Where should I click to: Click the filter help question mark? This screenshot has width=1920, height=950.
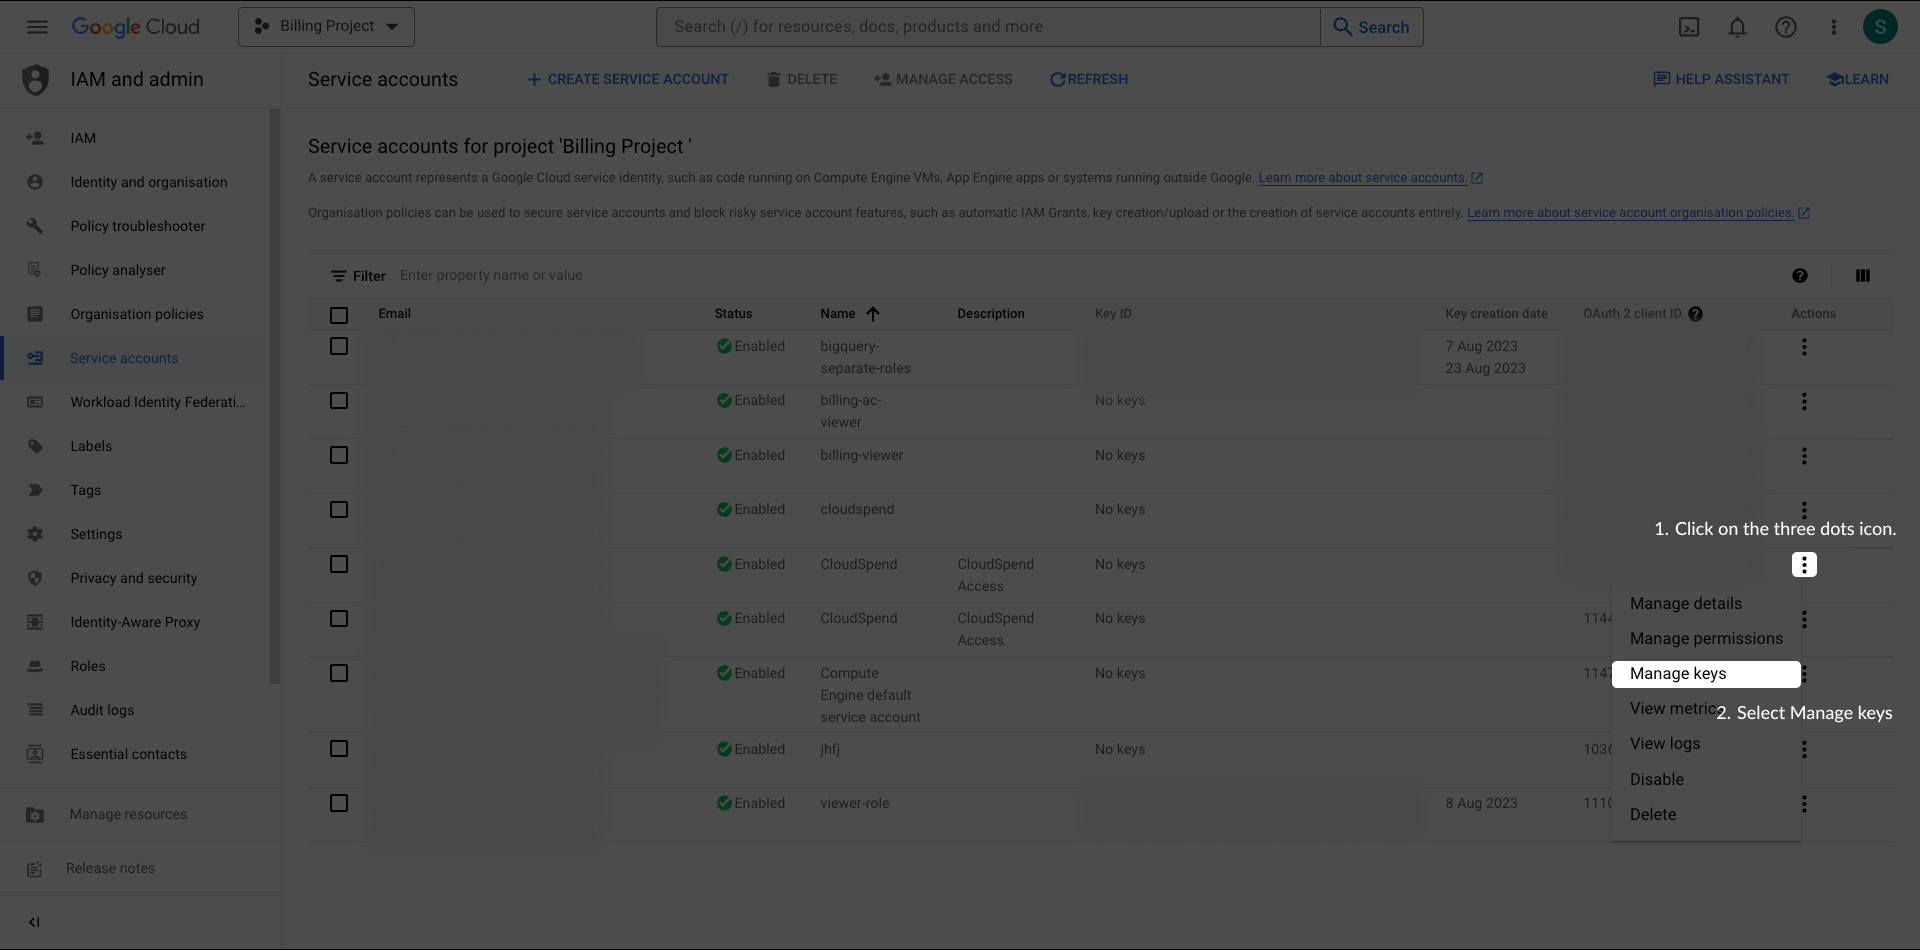[1801, 275]
